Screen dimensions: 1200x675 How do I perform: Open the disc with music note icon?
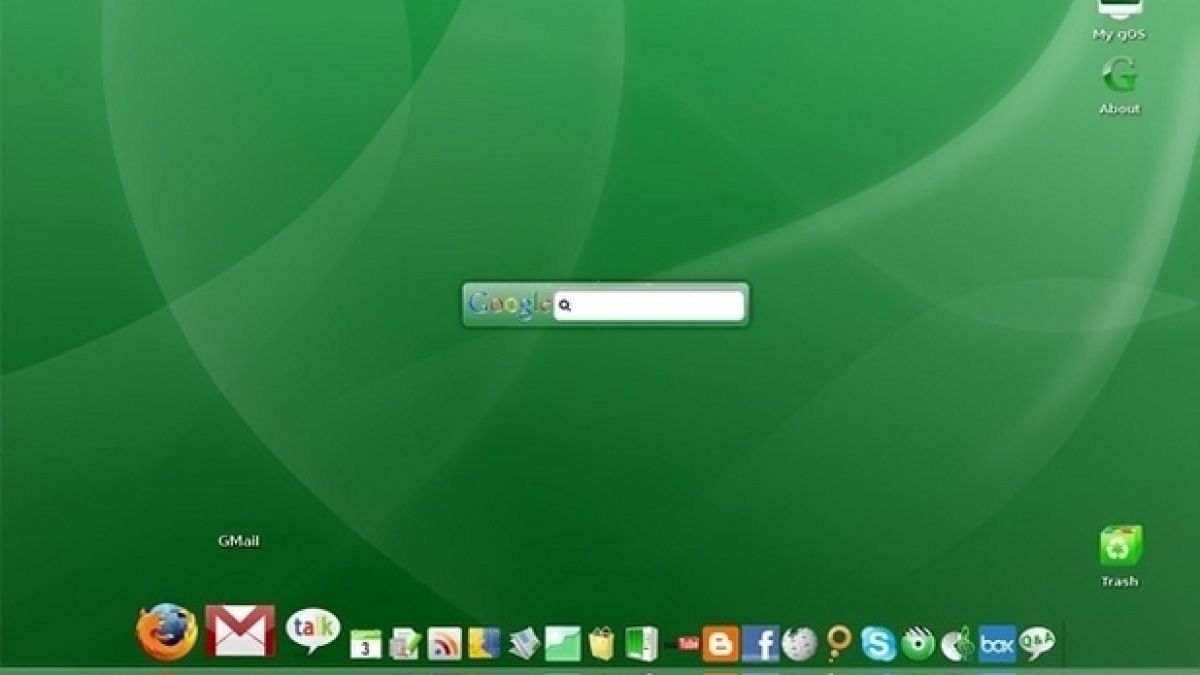(x=957, y=644)
